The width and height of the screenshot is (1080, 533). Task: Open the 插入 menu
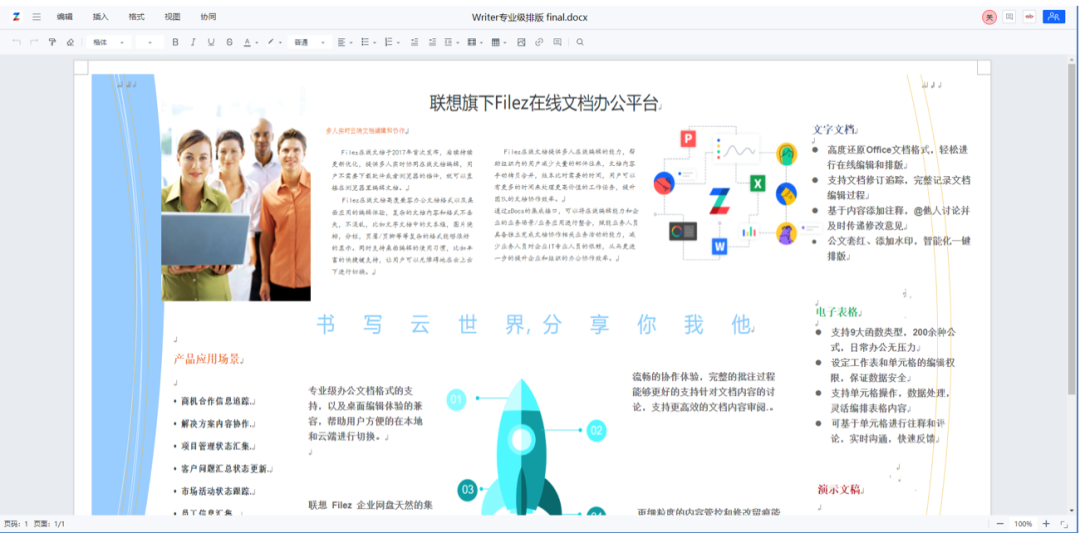click(101, 17)
